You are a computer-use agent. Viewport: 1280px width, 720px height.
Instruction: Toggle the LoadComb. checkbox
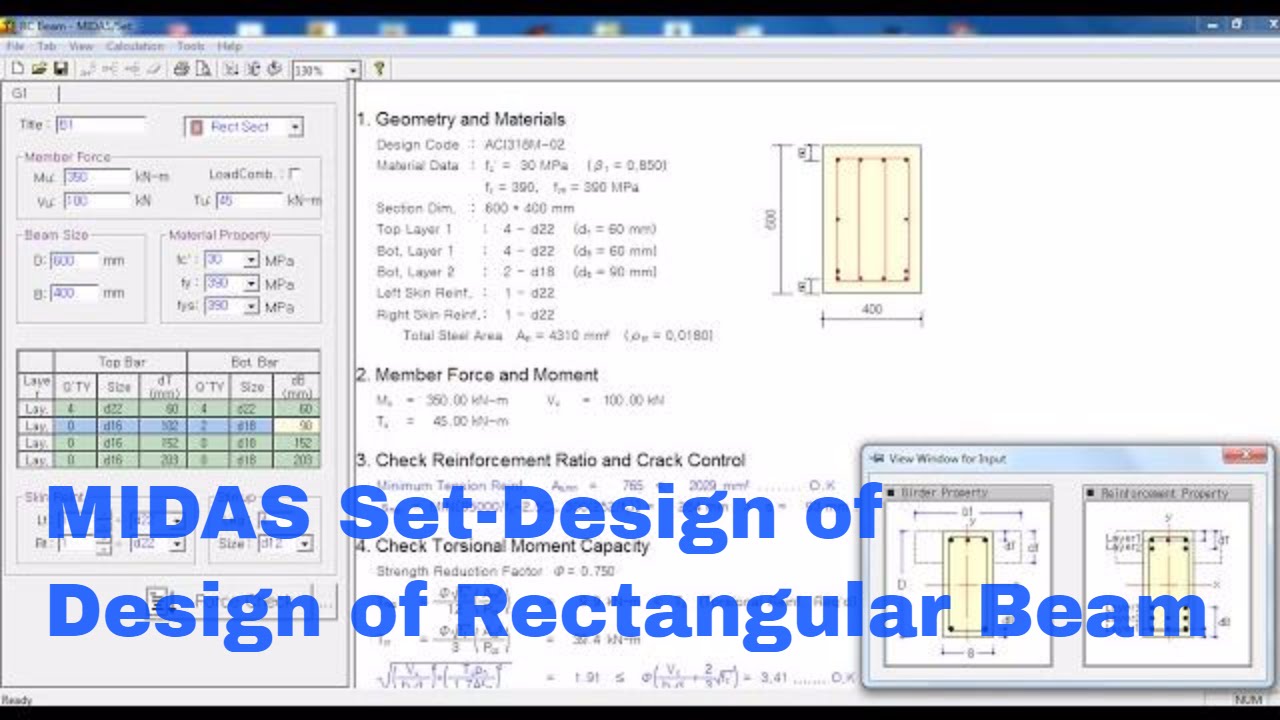coord(294,174)
